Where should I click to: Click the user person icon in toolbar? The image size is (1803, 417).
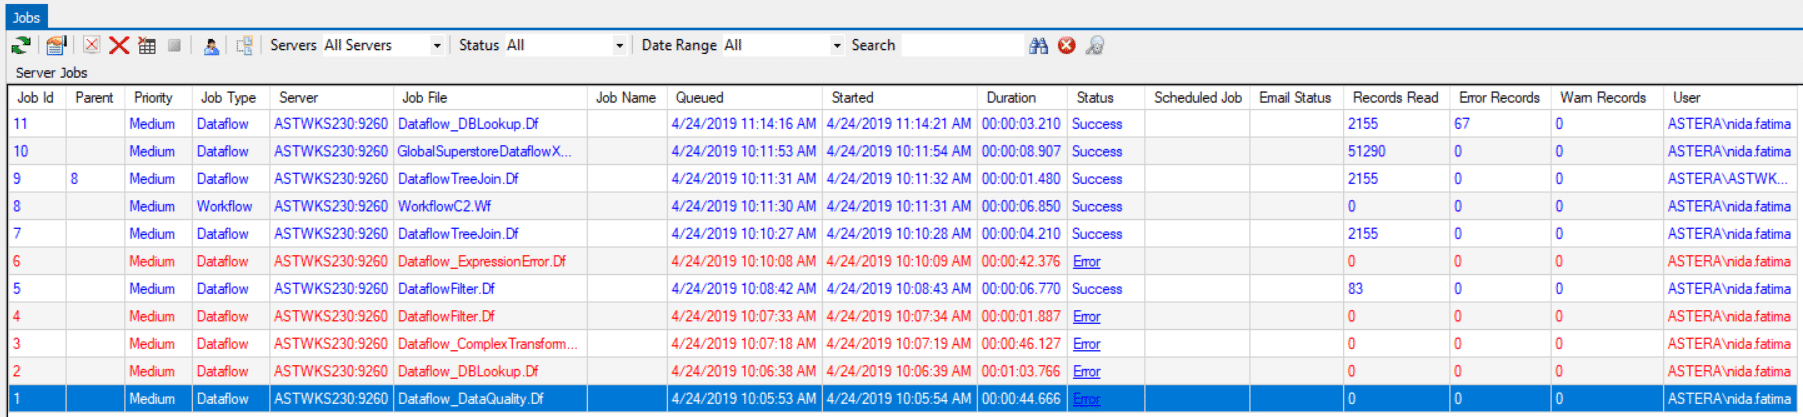click(x=211, y=45)
